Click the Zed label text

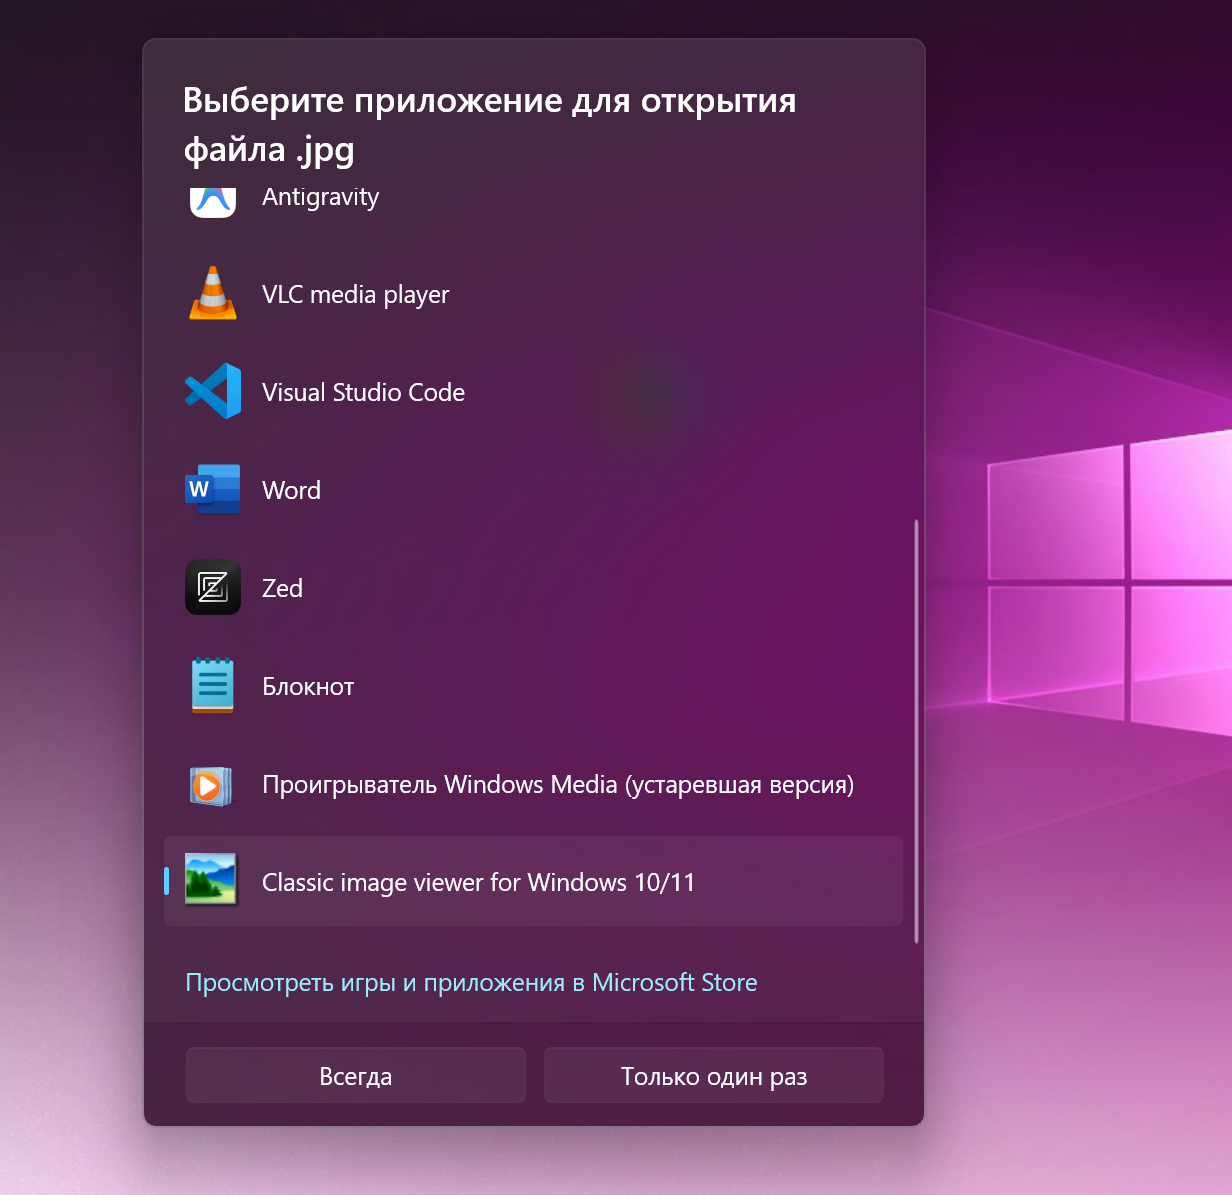click(x=282, y=588)
